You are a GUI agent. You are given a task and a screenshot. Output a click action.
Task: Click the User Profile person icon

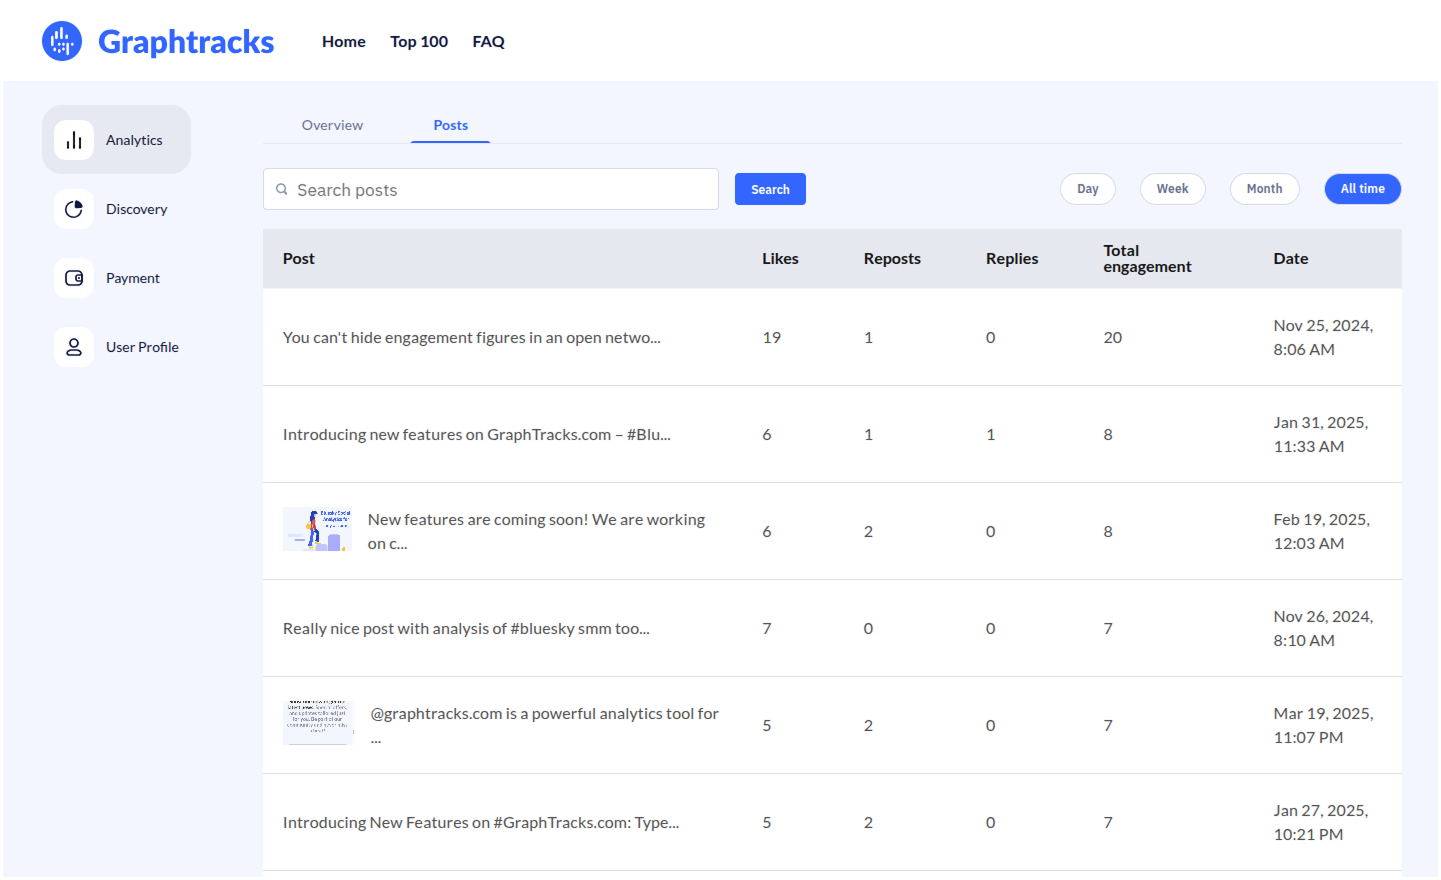[x=74, y=347]
